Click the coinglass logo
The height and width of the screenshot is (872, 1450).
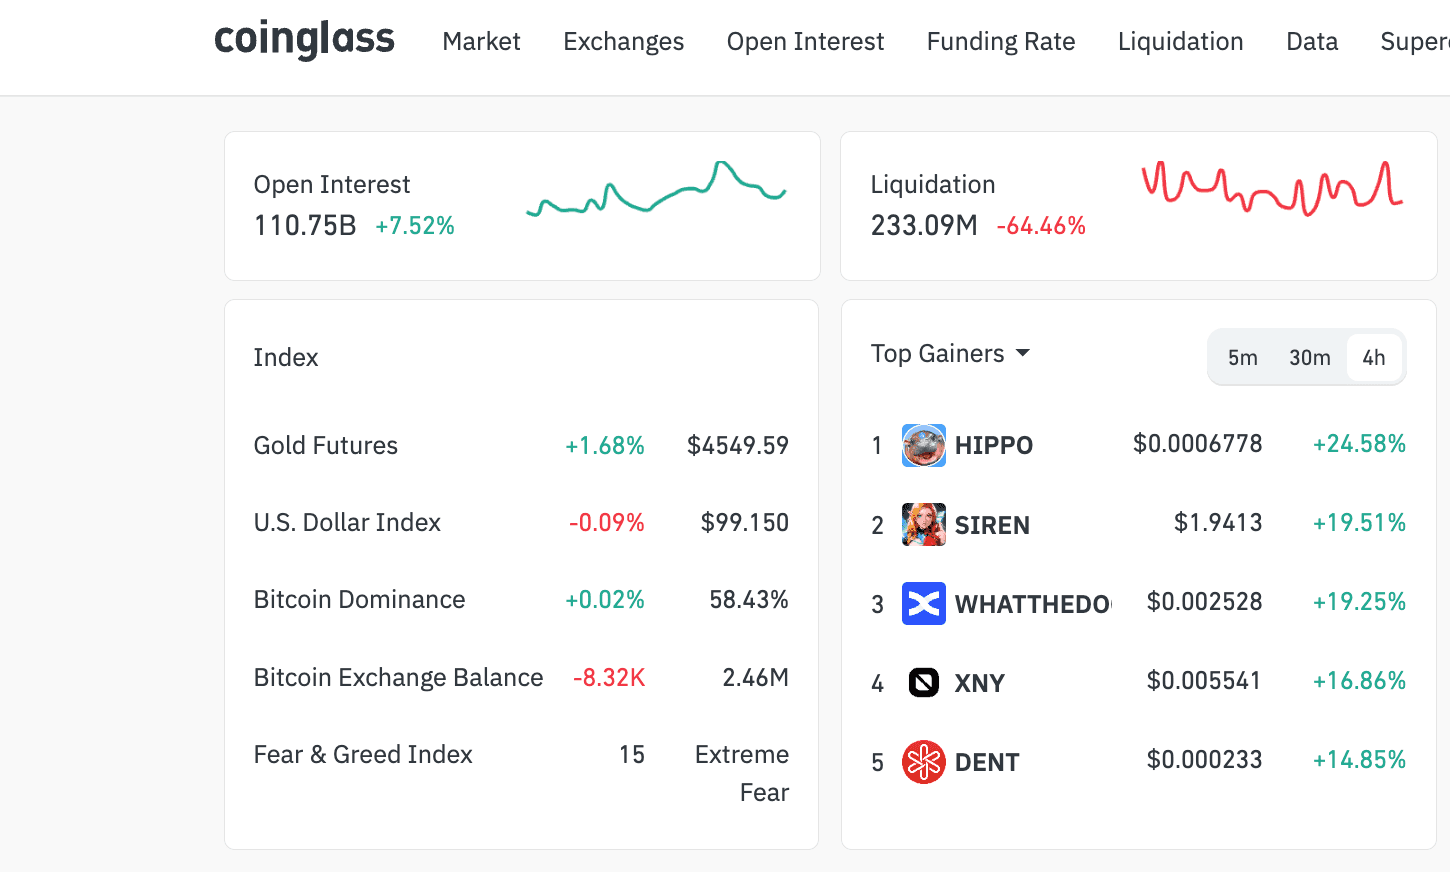pos(304,40)
